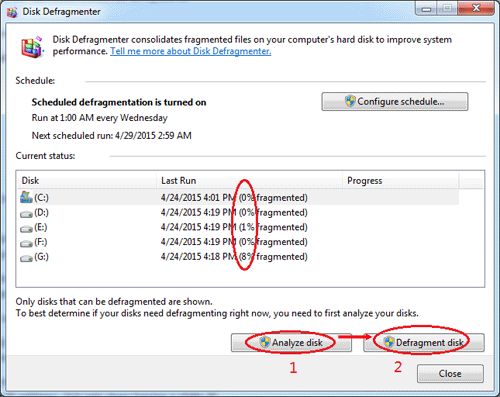Click the D: last run 4/24/2015 4:19 PM entry
Screen dimensions: 500x397
pos(234,212)
